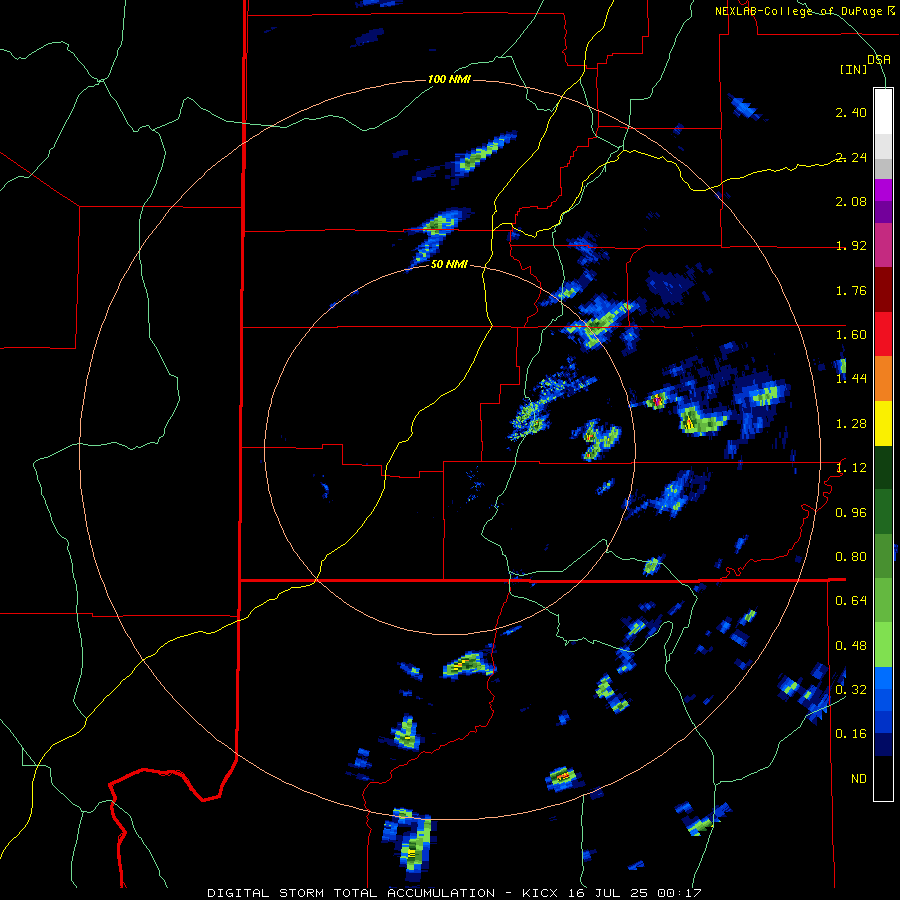The height and width of the screenshot is (900, 900).
Task: Click the 50 NMI range ring label
Action: click(x=449, y=264)
